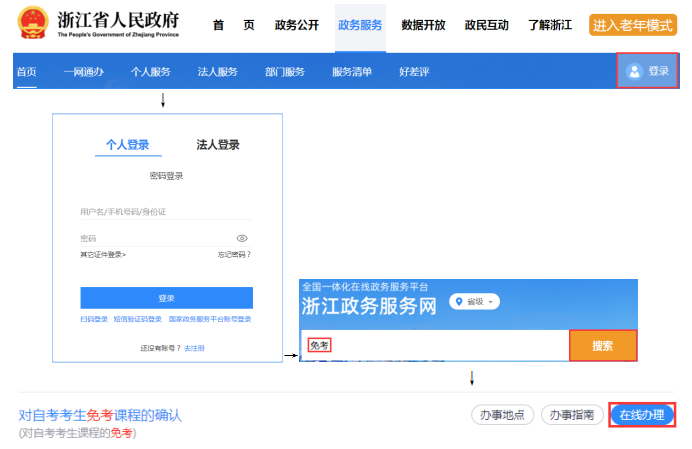Click the 密码登录 label
The image size is (692, 449).
point(166,176)
